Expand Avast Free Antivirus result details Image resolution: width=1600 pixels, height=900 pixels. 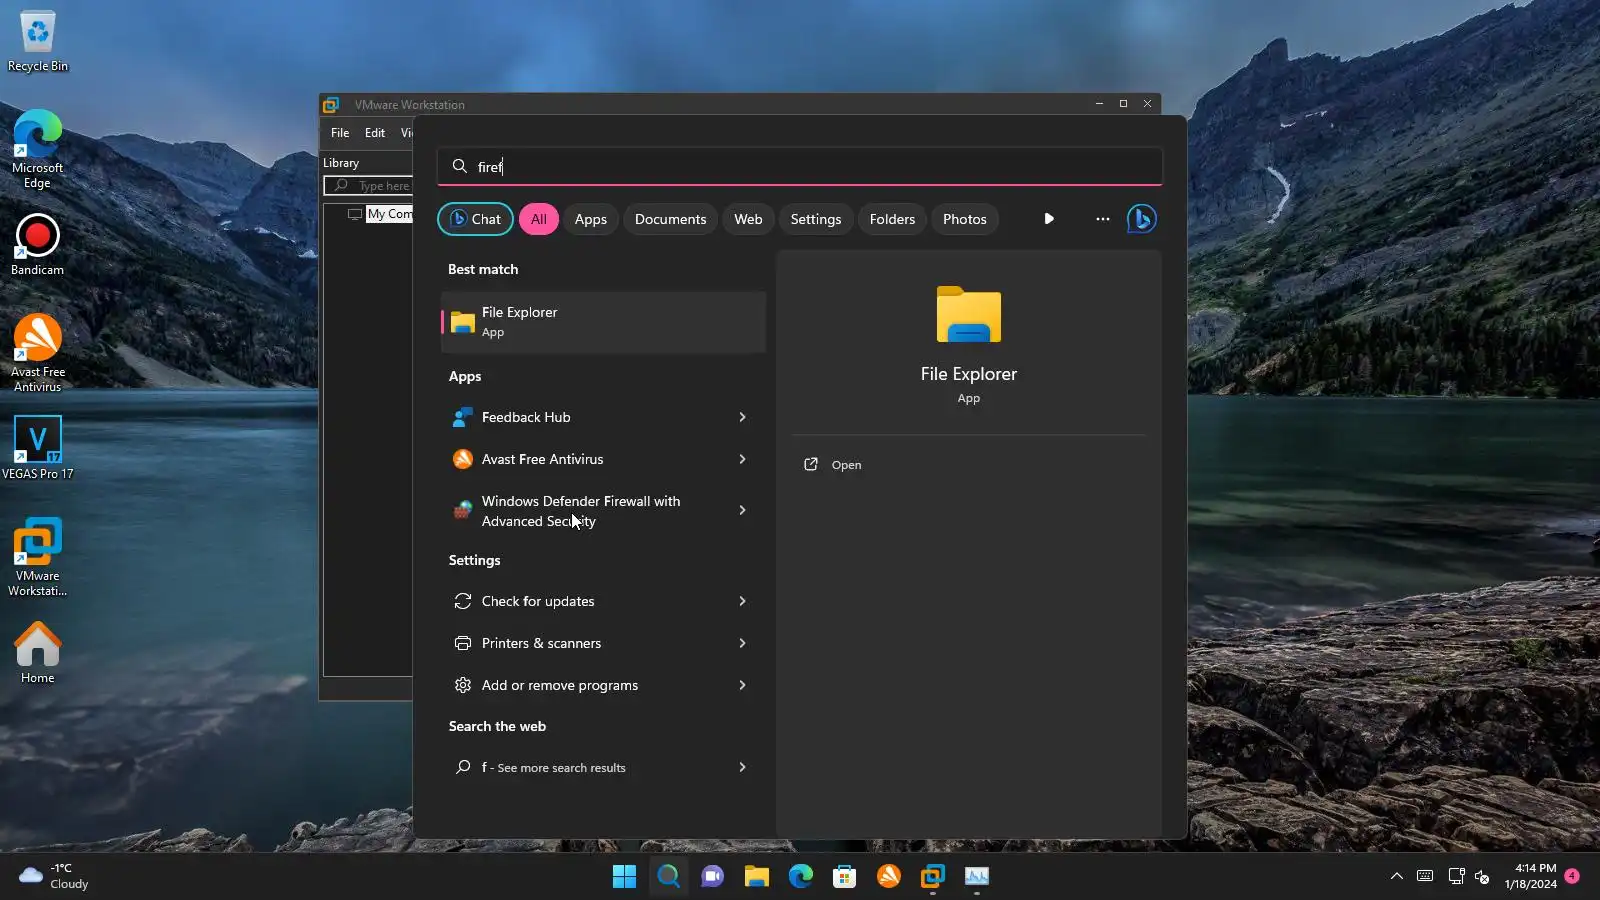[742, 459]
